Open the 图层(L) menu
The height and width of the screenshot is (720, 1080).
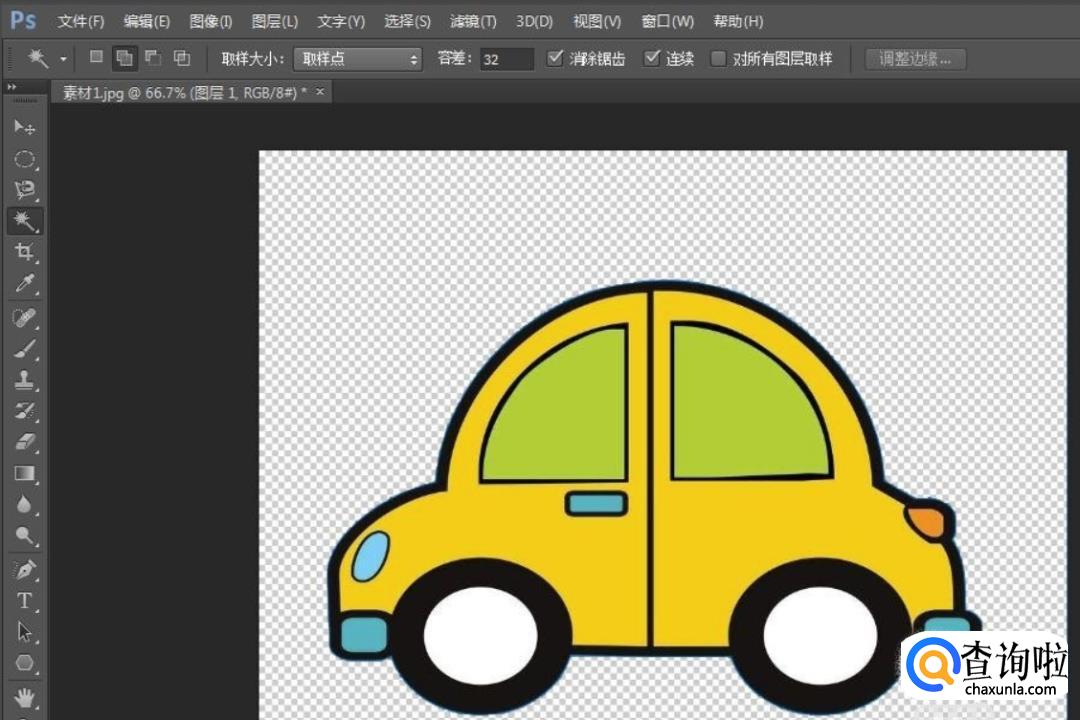(275, 21)
